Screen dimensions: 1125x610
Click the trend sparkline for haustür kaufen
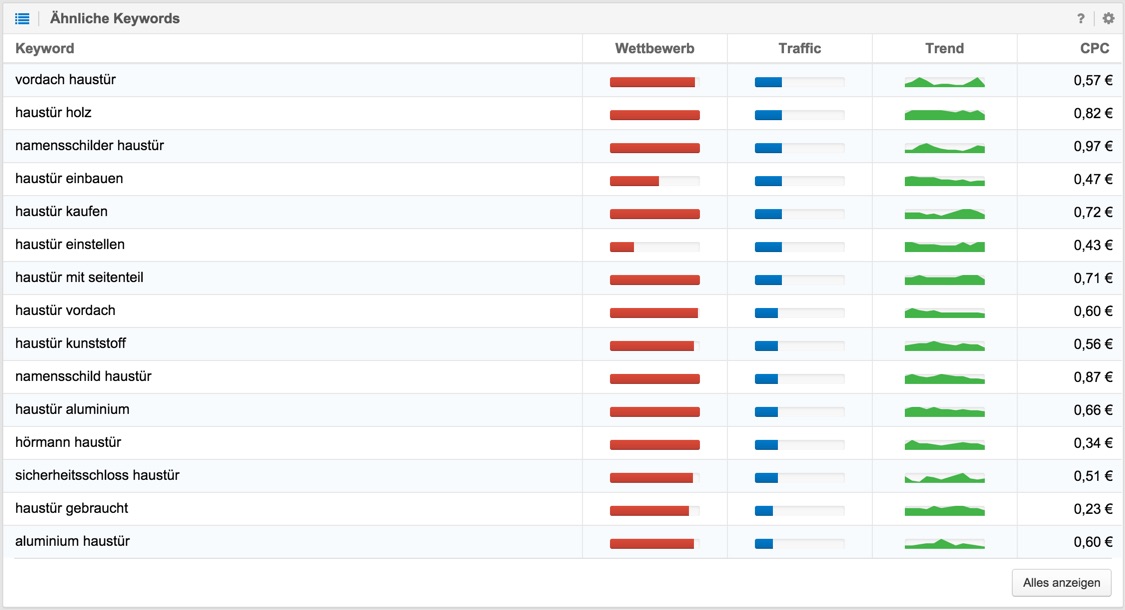(x=944, y=214)
